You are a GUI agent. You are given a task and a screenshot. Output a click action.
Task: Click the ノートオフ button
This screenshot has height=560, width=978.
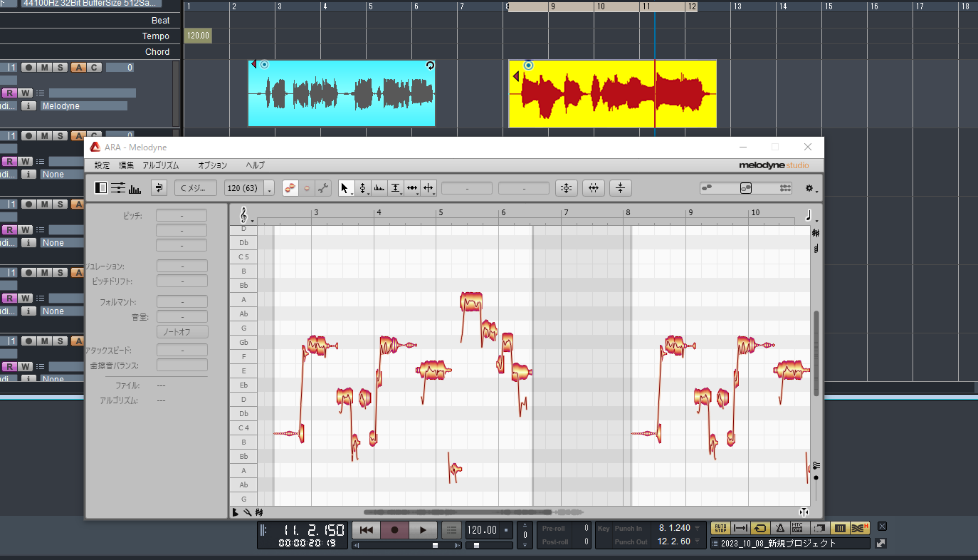tap(181, 331)
